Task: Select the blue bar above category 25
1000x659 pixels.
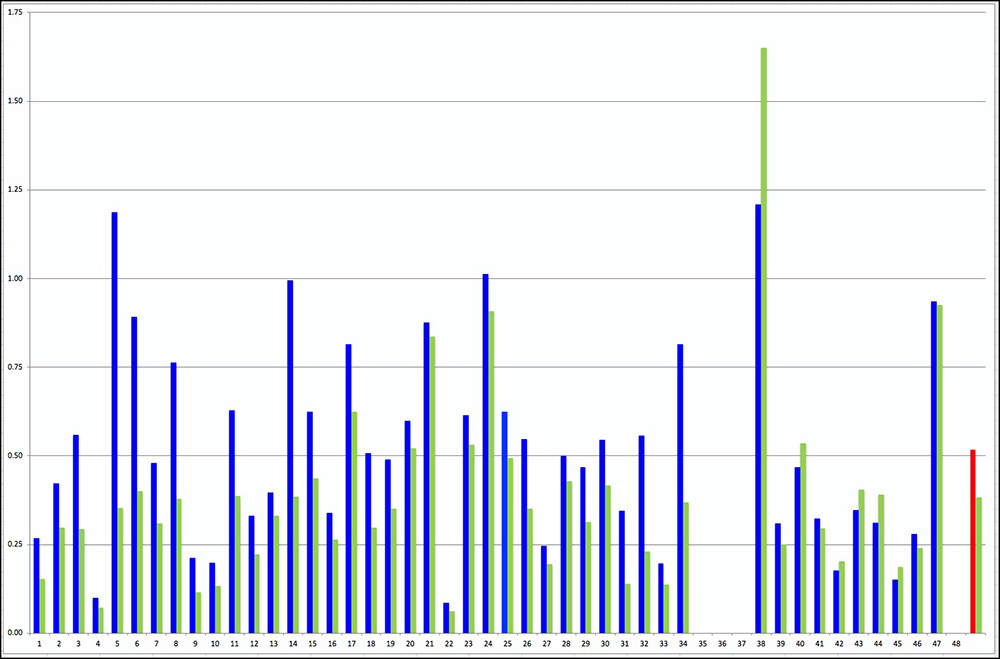Action: coord(504,522)
